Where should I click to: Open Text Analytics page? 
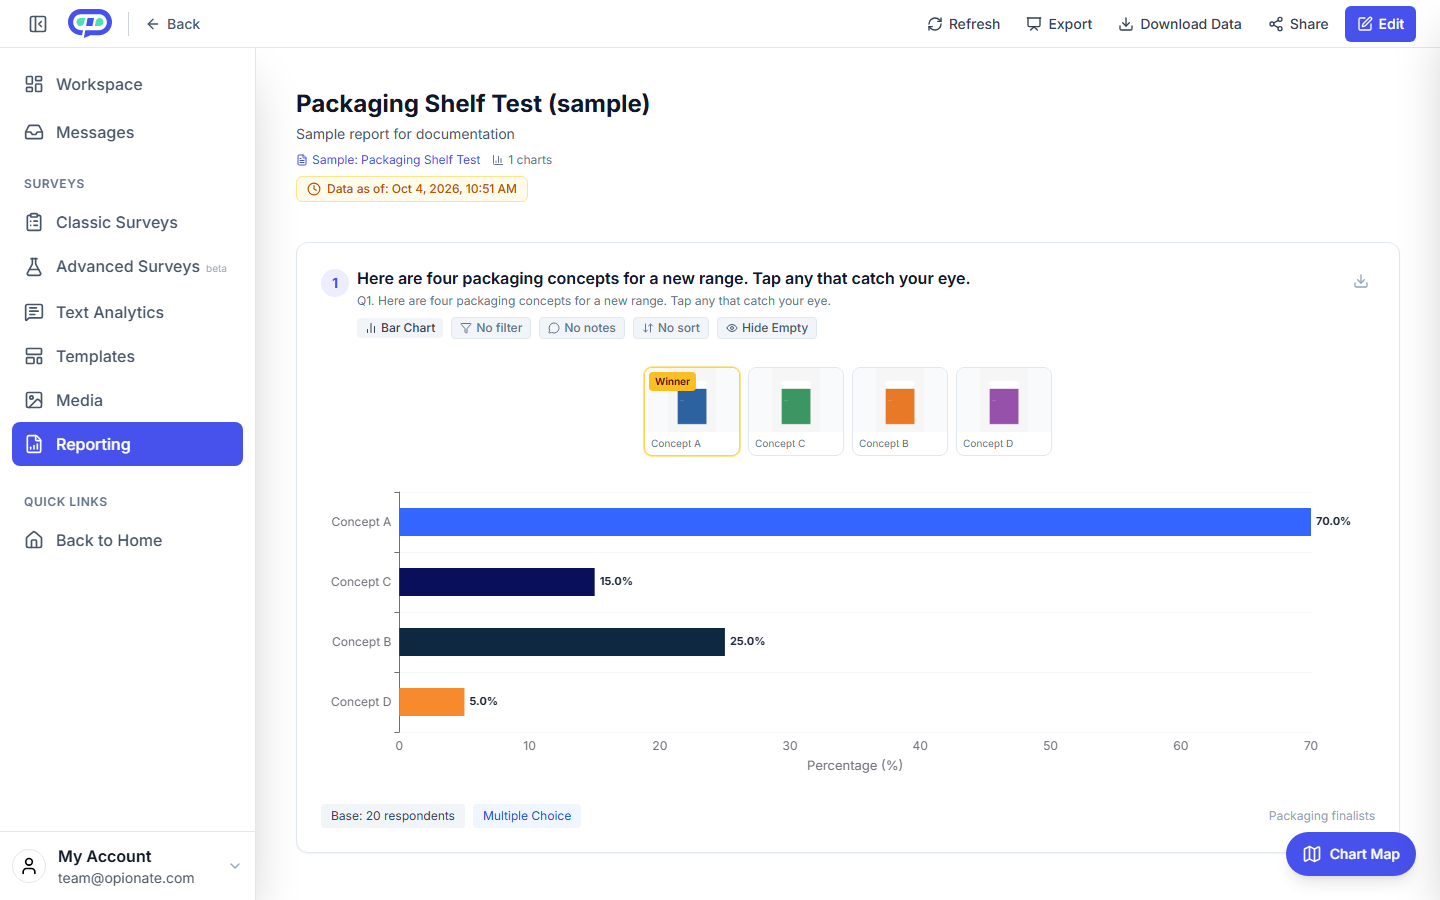127,312
